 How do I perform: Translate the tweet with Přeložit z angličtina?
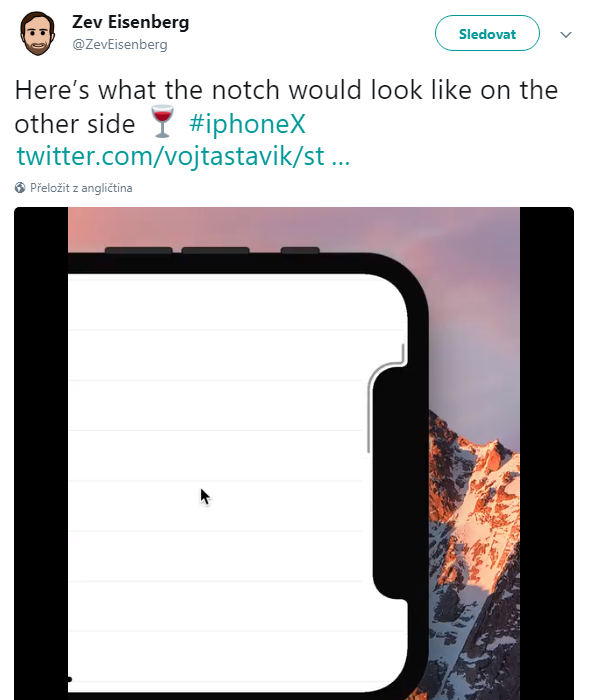pos(81,188)
